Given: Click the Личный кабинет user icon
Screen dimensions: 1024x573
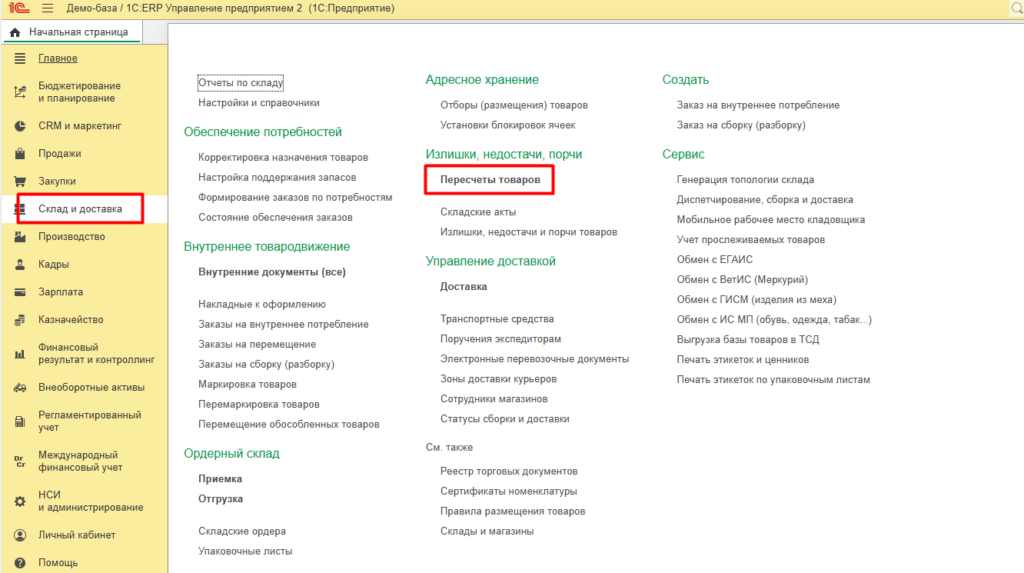Looking at the screenshot, I should (x=20, y=535).
